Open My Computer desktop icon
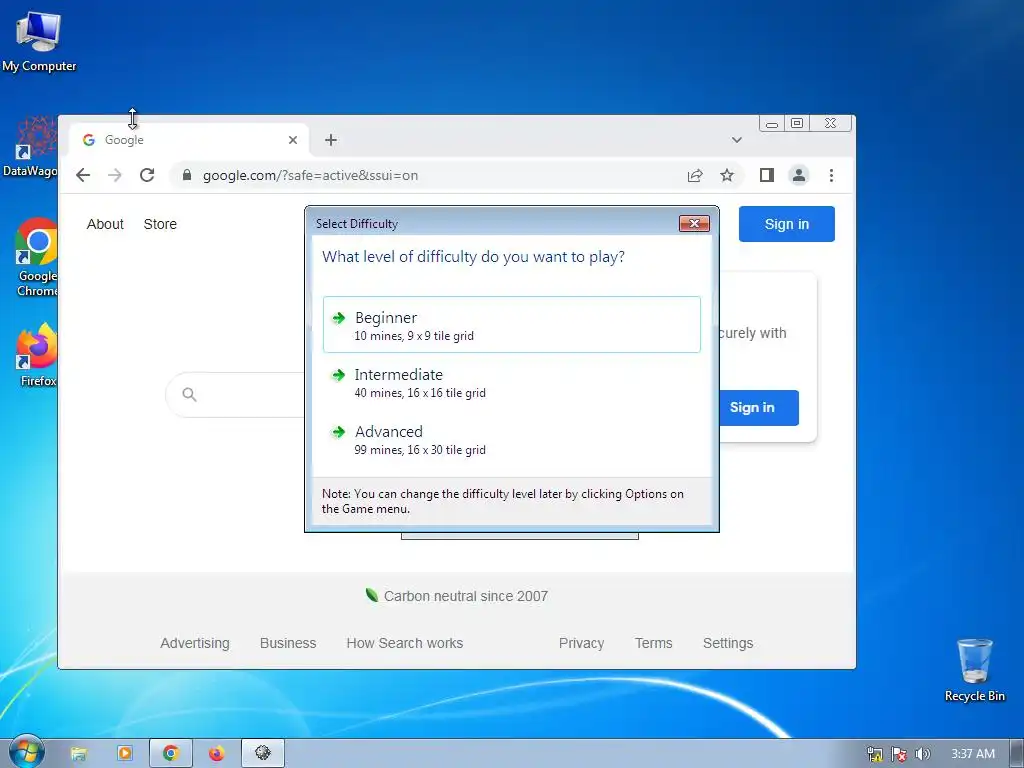 39,41
